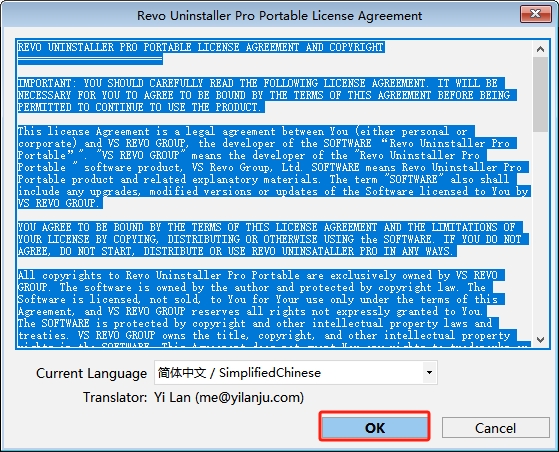
Task: Click the 'YOU AGREE TO BE BOUND' line
Action: tap(270, 227)
